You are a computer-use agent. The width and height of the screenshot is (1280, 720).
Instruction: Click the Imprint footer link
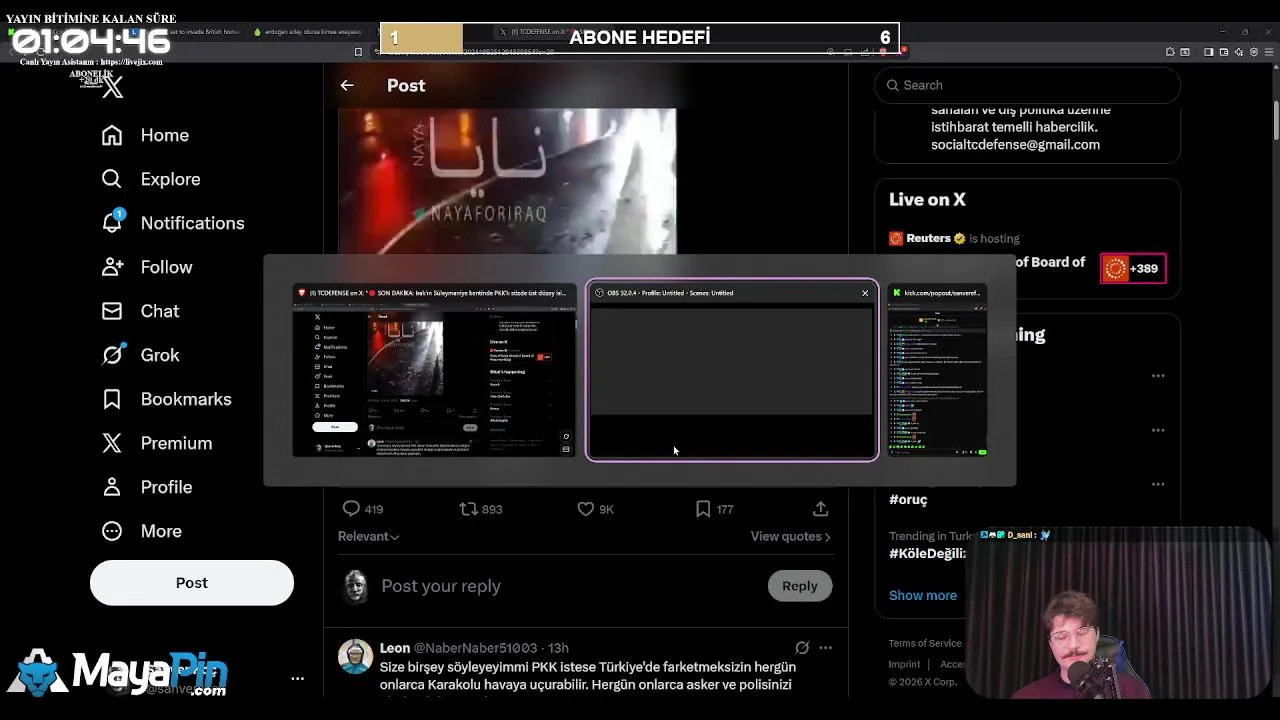point(904,664)
